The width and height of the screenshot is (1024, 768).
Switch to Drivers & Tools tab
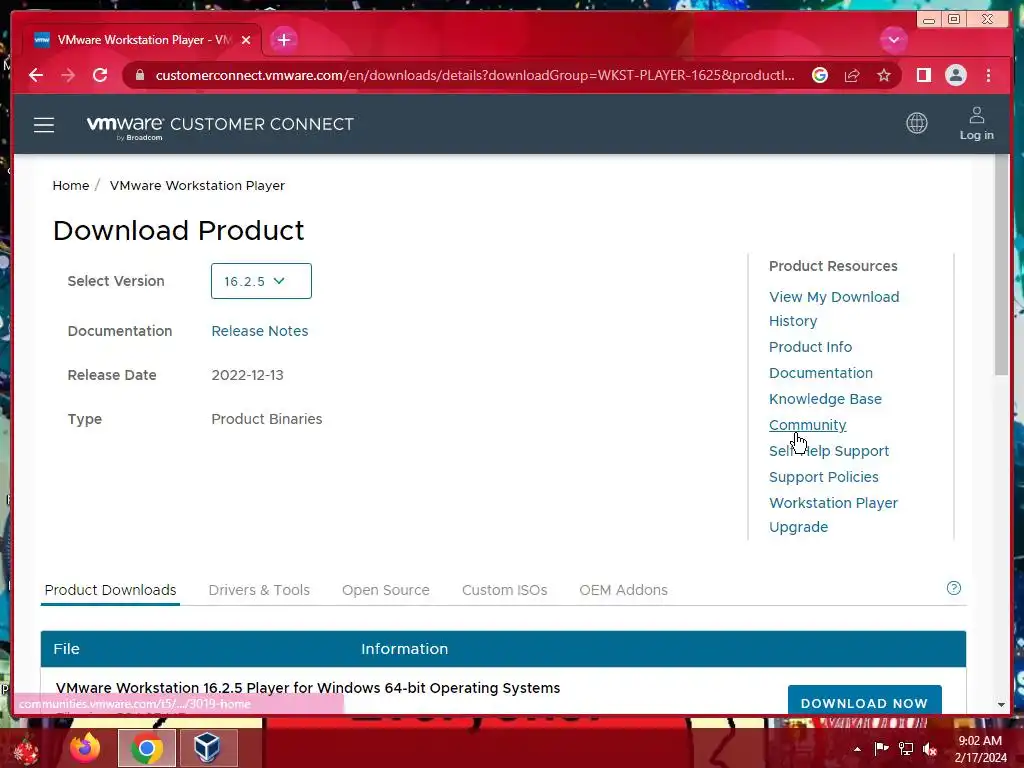259,590
